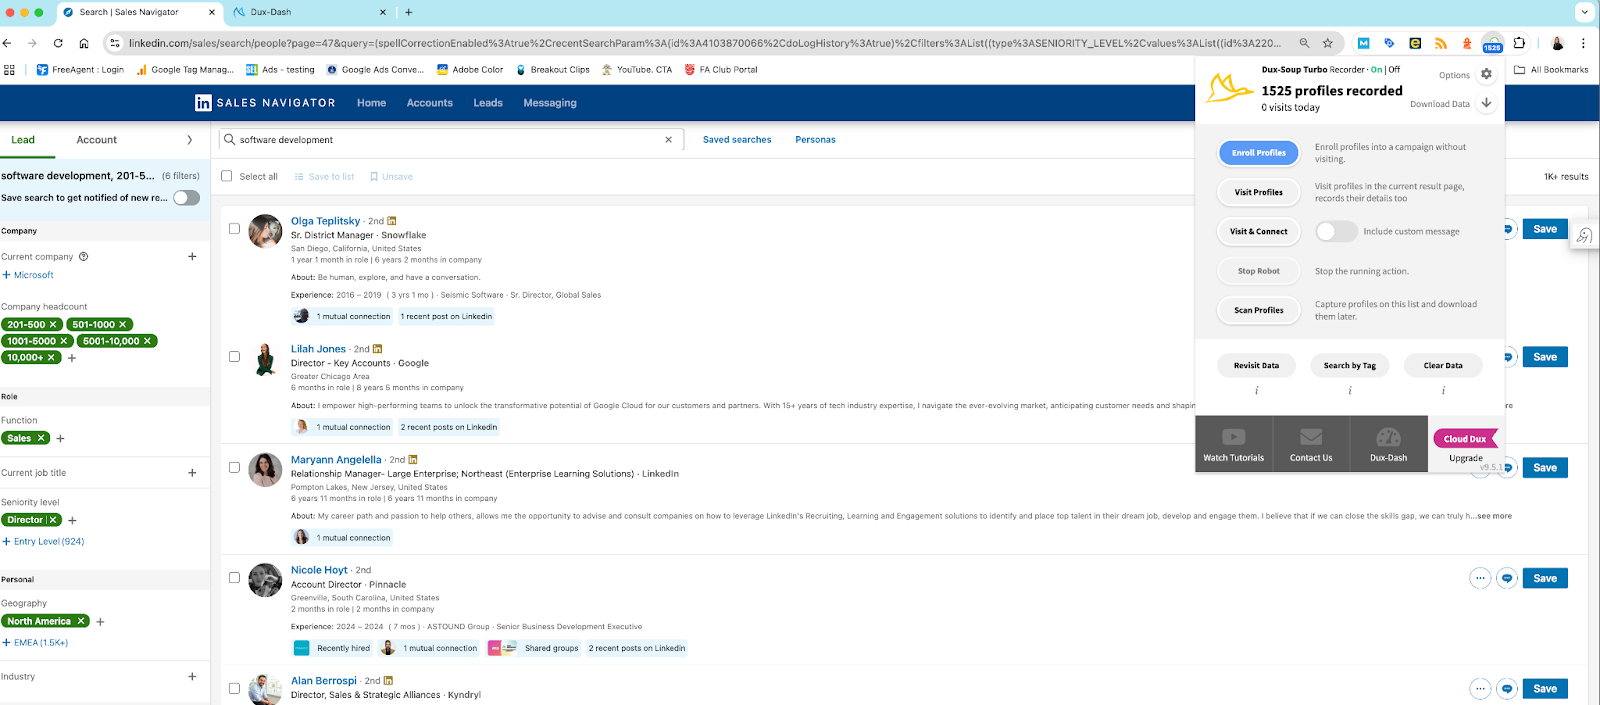Click LinkedIn Sales Navigator logo
The image size is (1600, 705).
pyautogui.click(x=265, y=103)
